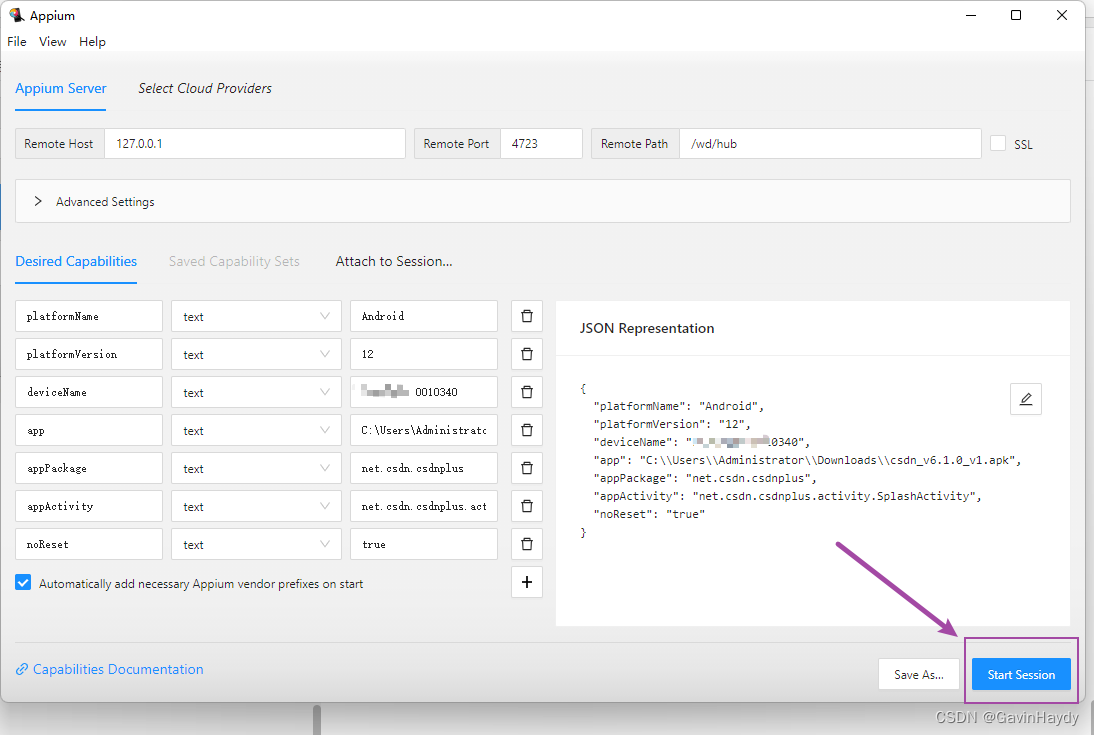Image resolution: width=1094 pixels, height=735 pixels.
Task: Switch to the Appium Server tab
Action: click(x=61, y=89)
